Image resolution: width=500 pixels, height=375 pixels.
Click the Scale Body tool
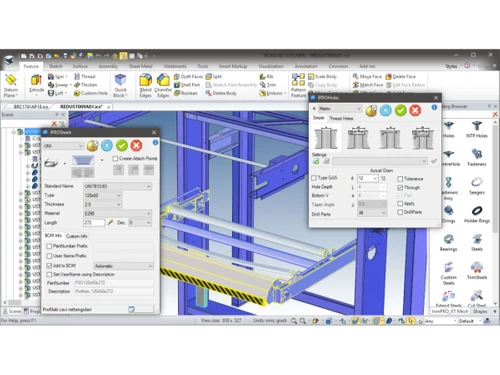[322, 77]
